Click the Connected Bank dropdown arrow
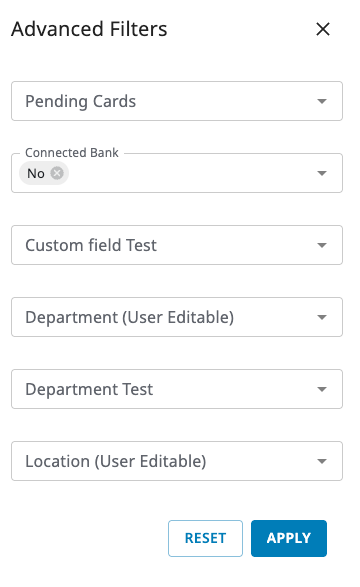 (322, 173)
